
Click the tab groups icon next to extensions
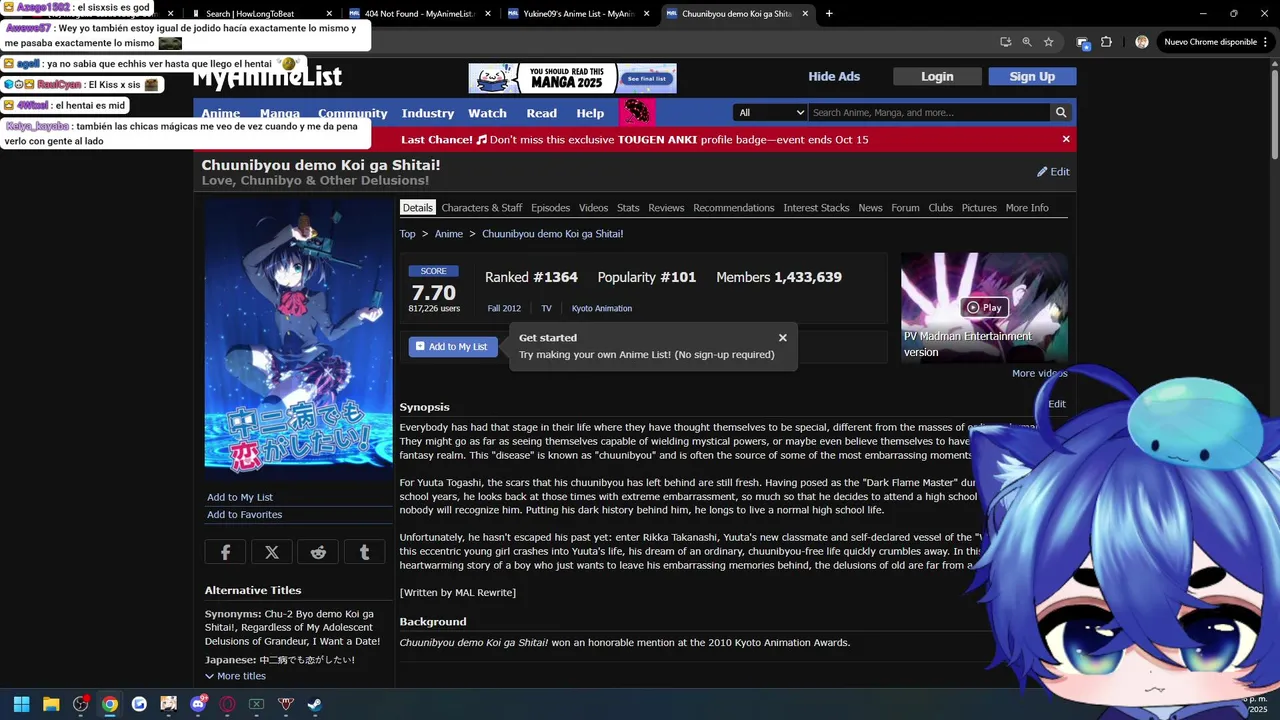coord(1082,42)
